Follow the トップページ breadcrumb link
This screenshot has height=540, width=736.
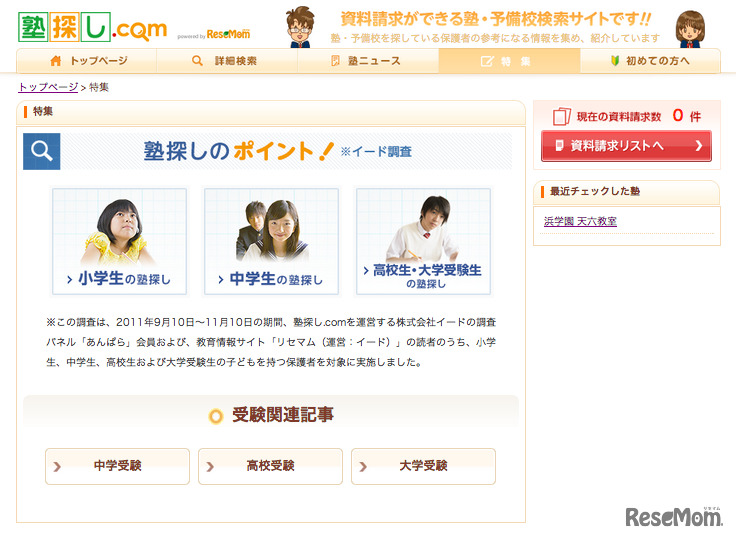[x=48, y=87]
